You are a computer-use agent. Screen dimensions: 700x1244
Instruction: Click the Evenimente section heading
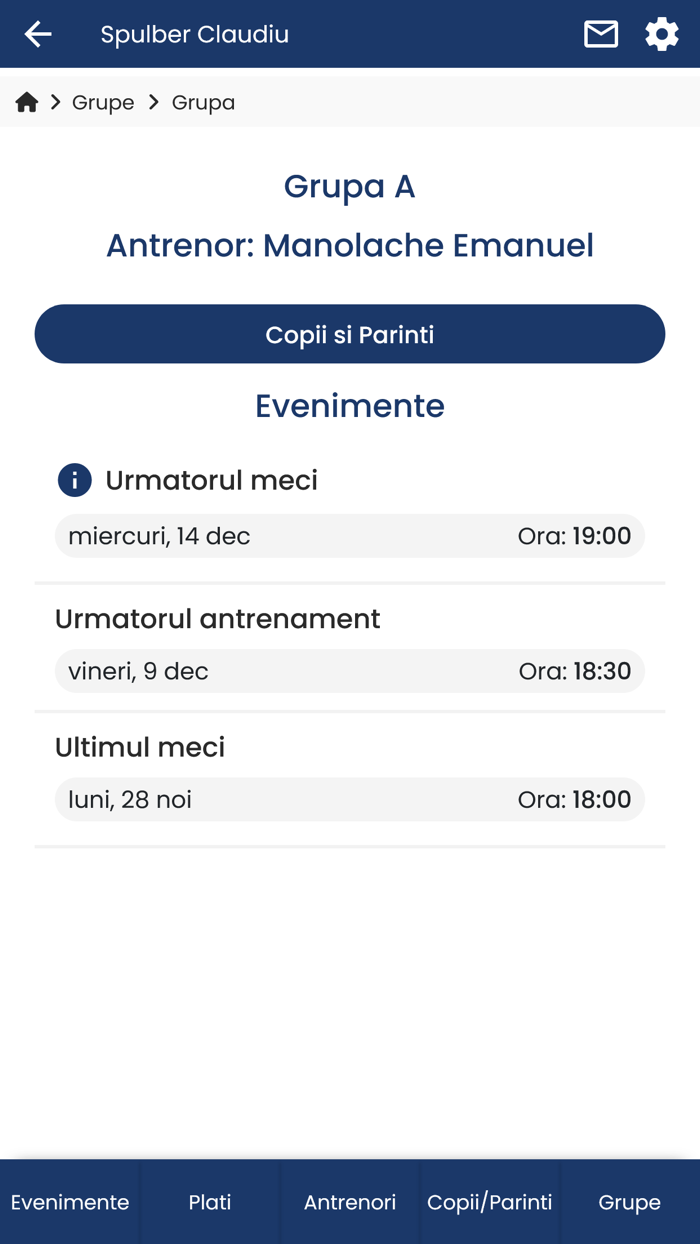click(349, 406)
